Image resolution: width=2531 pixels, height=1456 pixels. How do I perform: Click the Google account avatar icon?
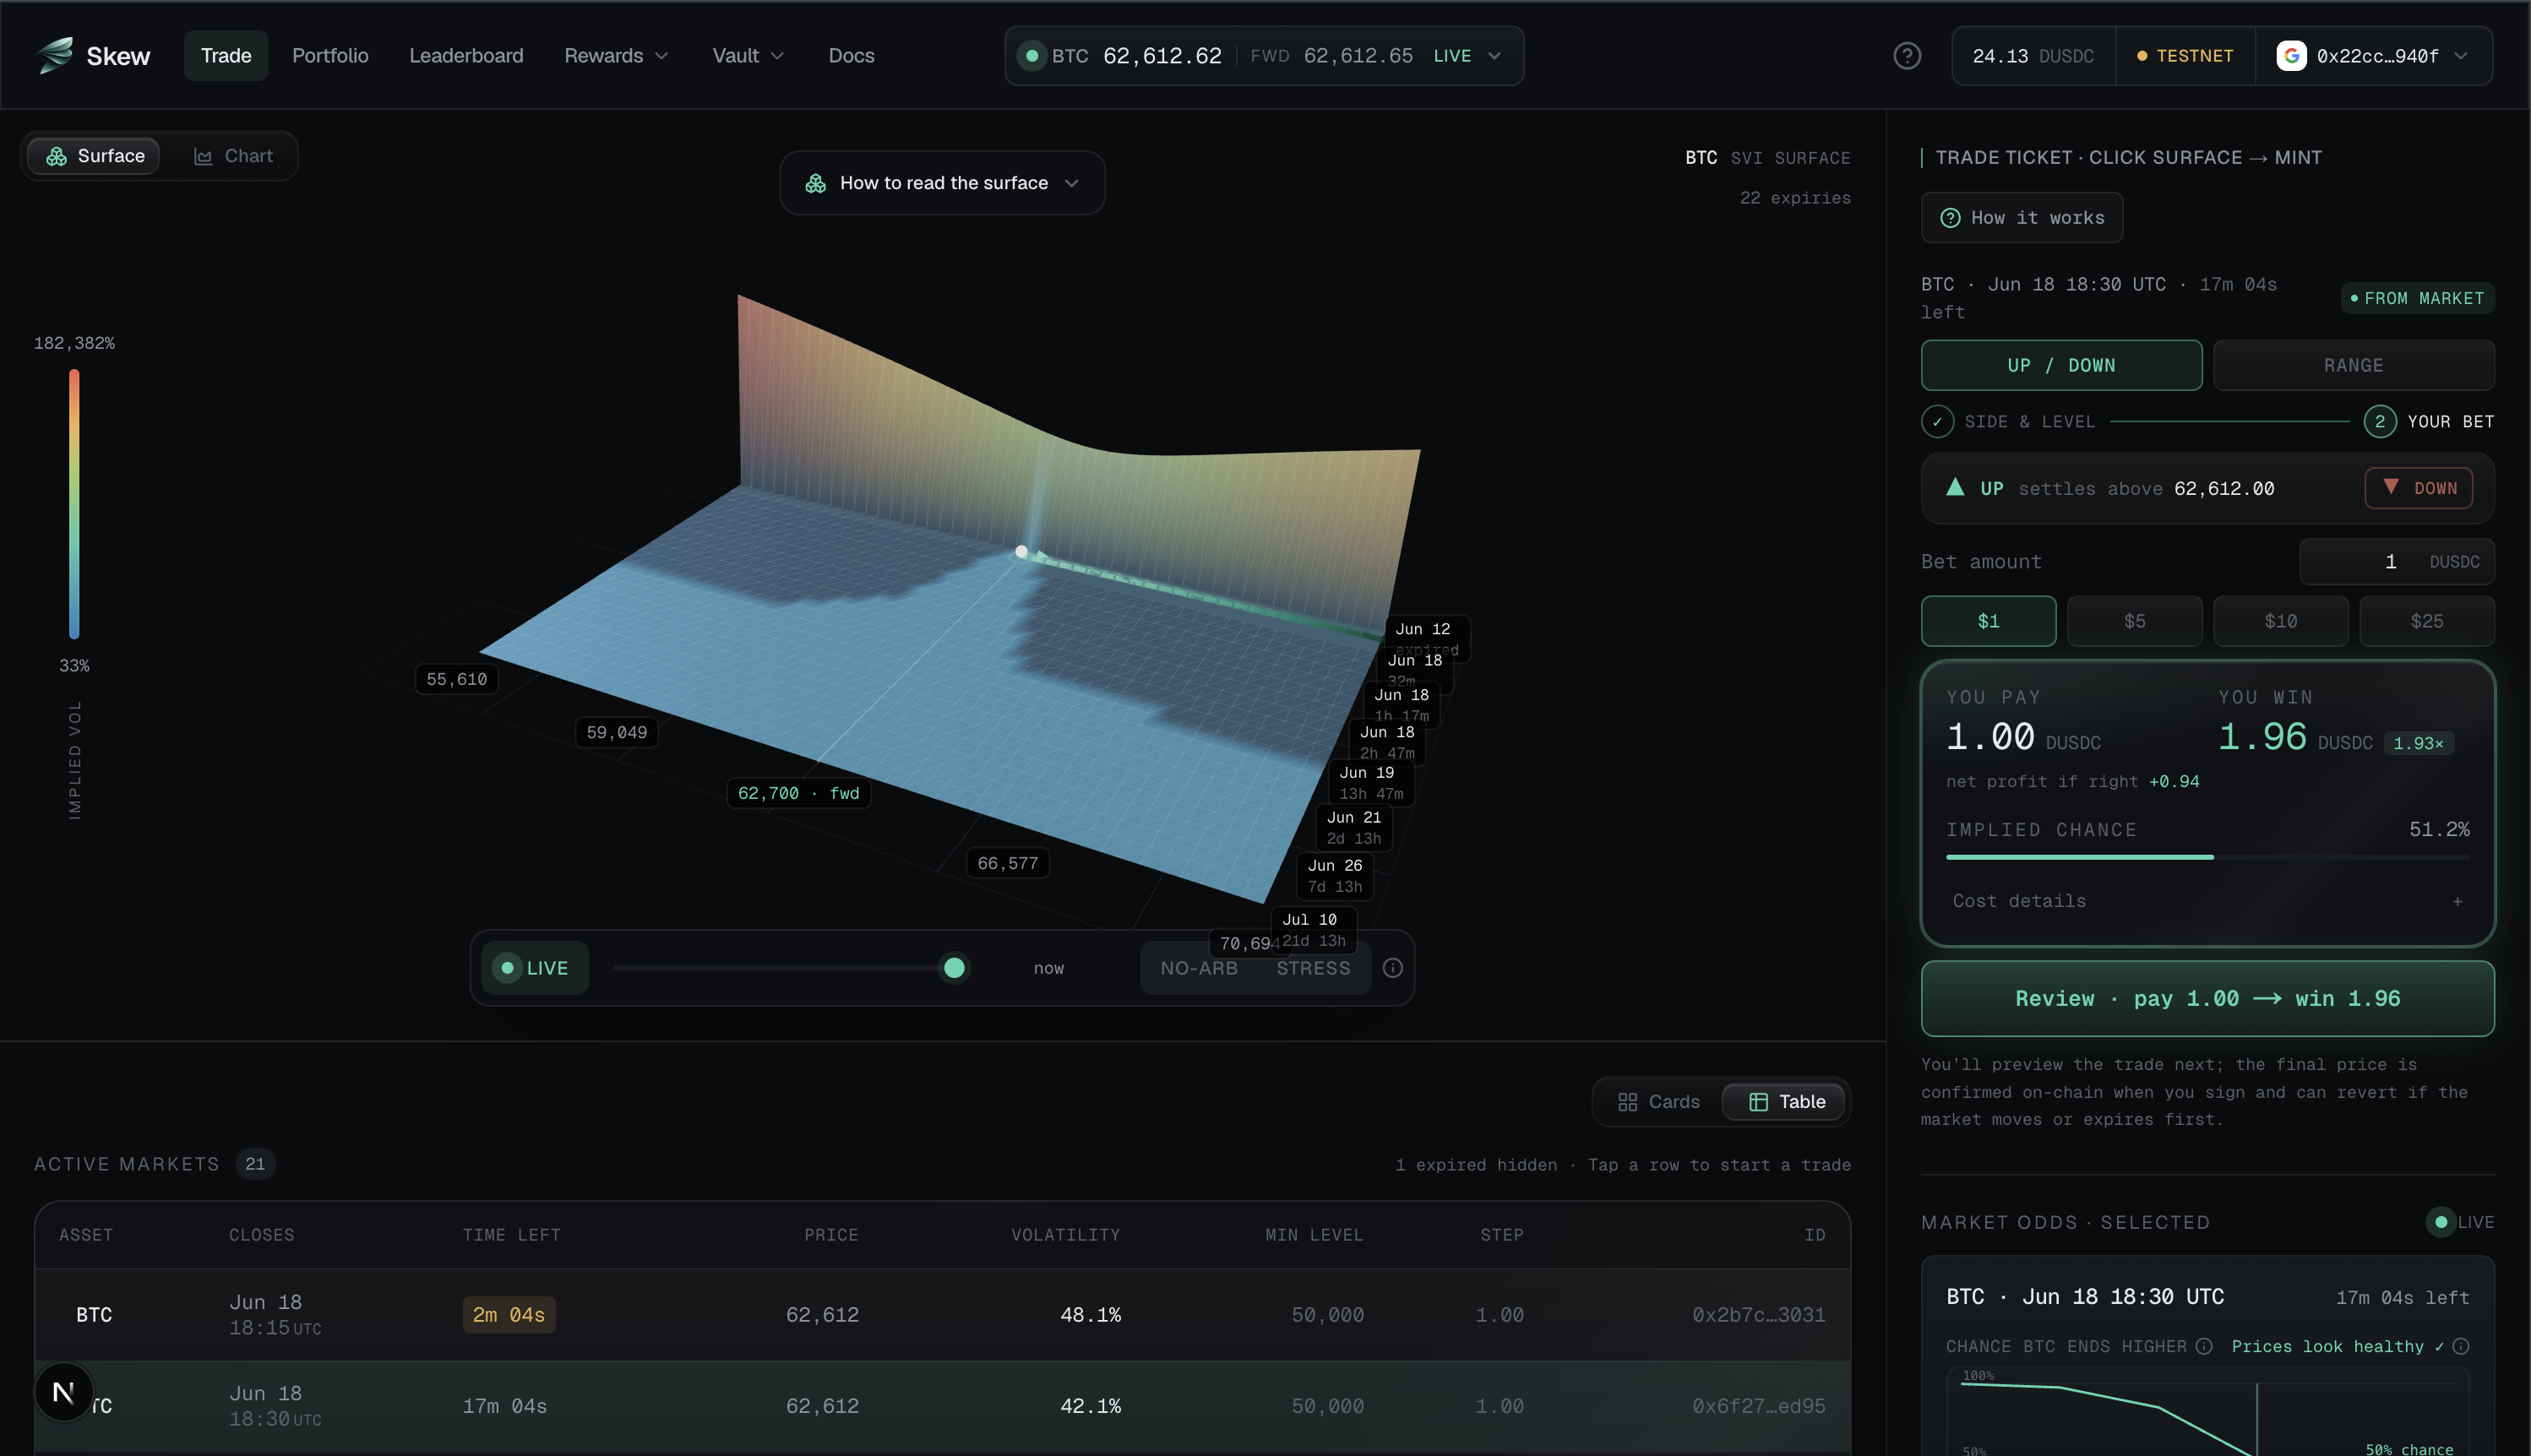click(2291, 56)
